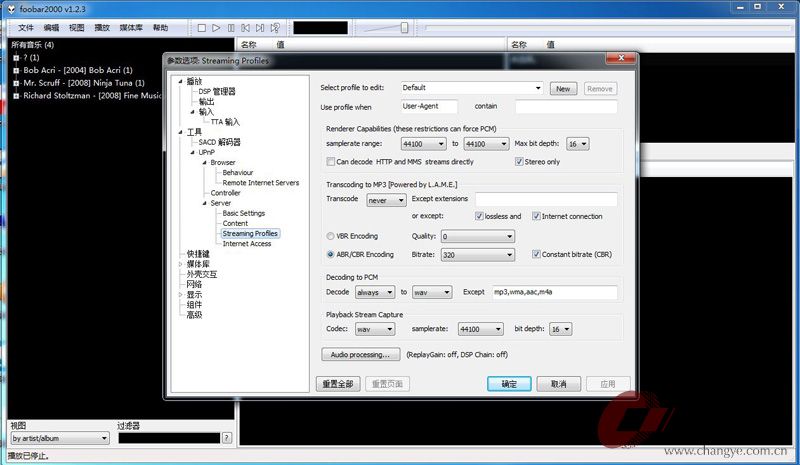
Task: Open the 播放 menu
Action: tap(102, 28)
